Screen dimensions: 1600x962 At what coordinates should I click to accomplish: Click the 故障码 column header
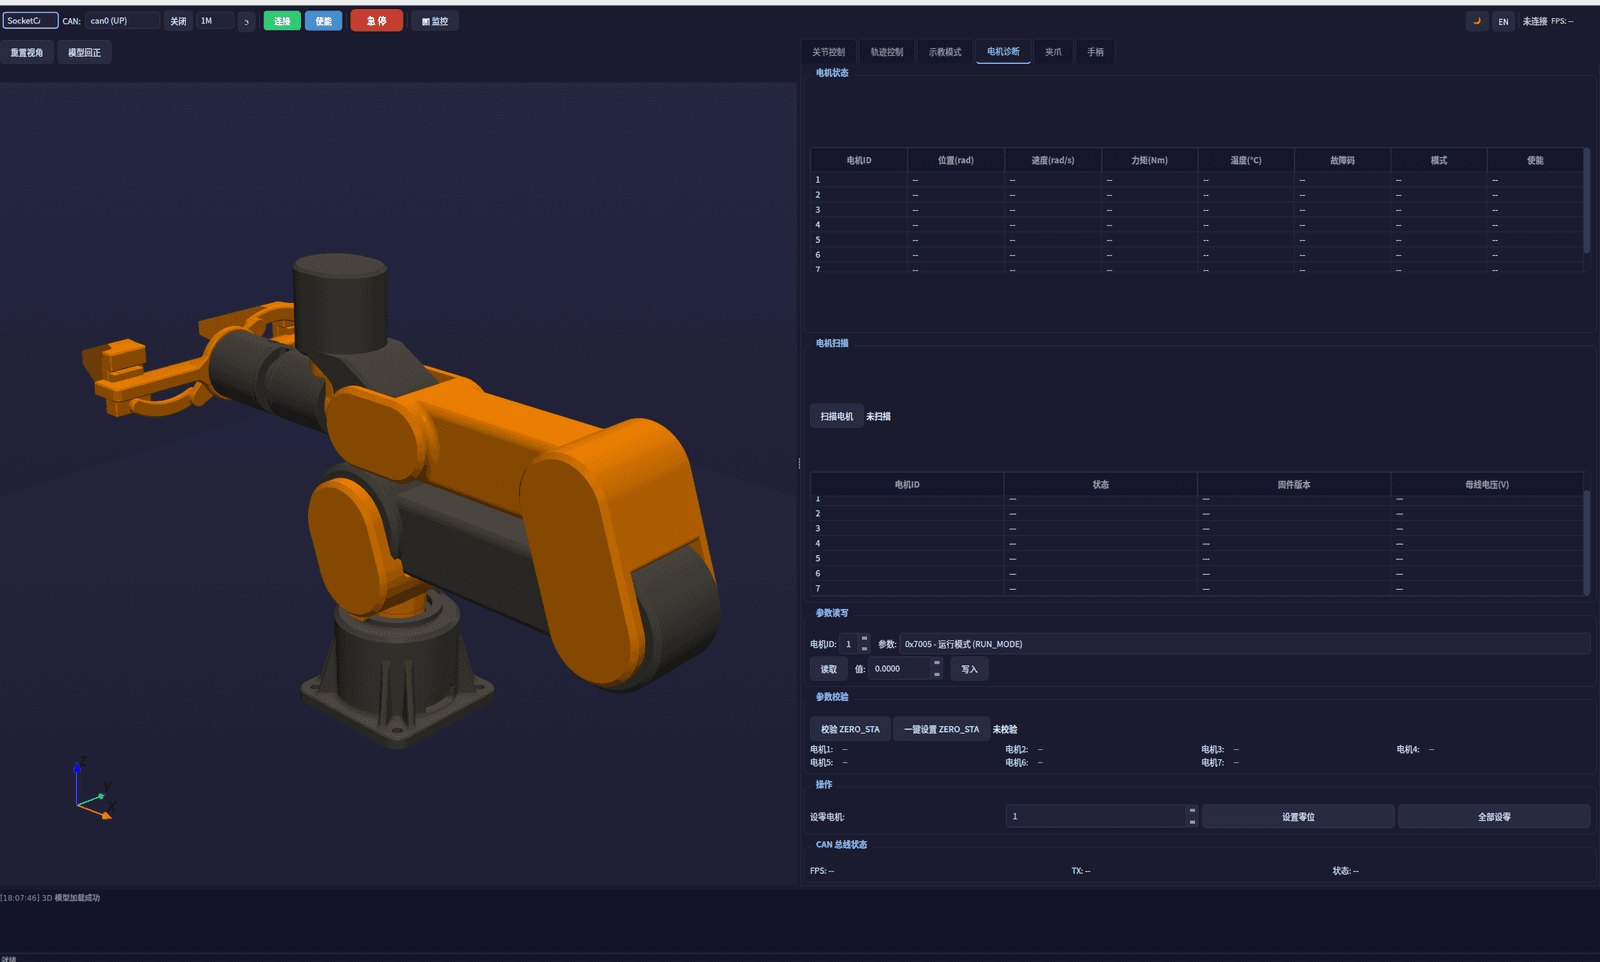[x=1342, y=160]
